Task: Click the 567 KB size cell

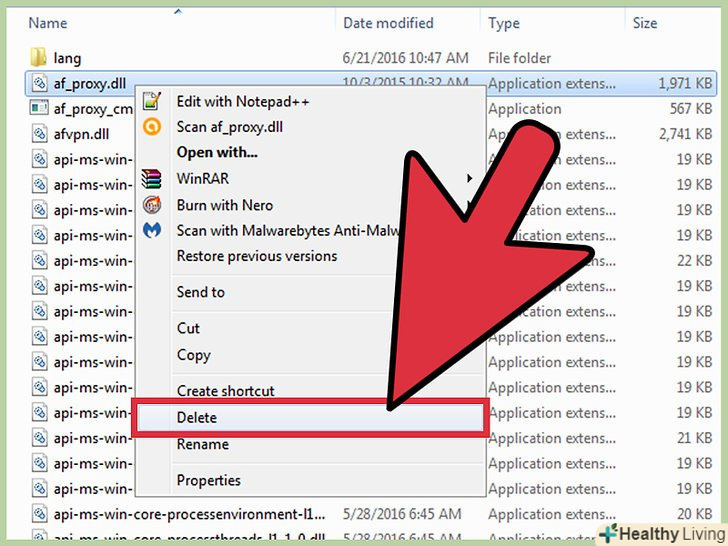Action: 690,108
